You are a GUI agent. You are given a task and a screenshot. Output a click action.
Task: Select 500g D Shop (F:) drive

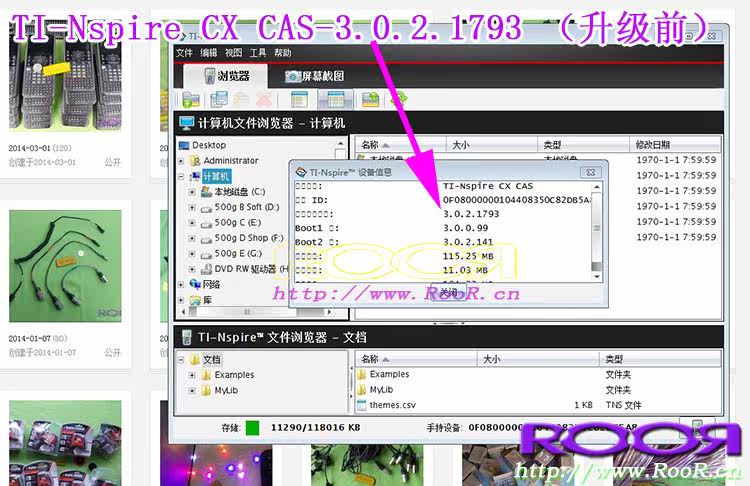pyautogui.click(x=249, y=238)
